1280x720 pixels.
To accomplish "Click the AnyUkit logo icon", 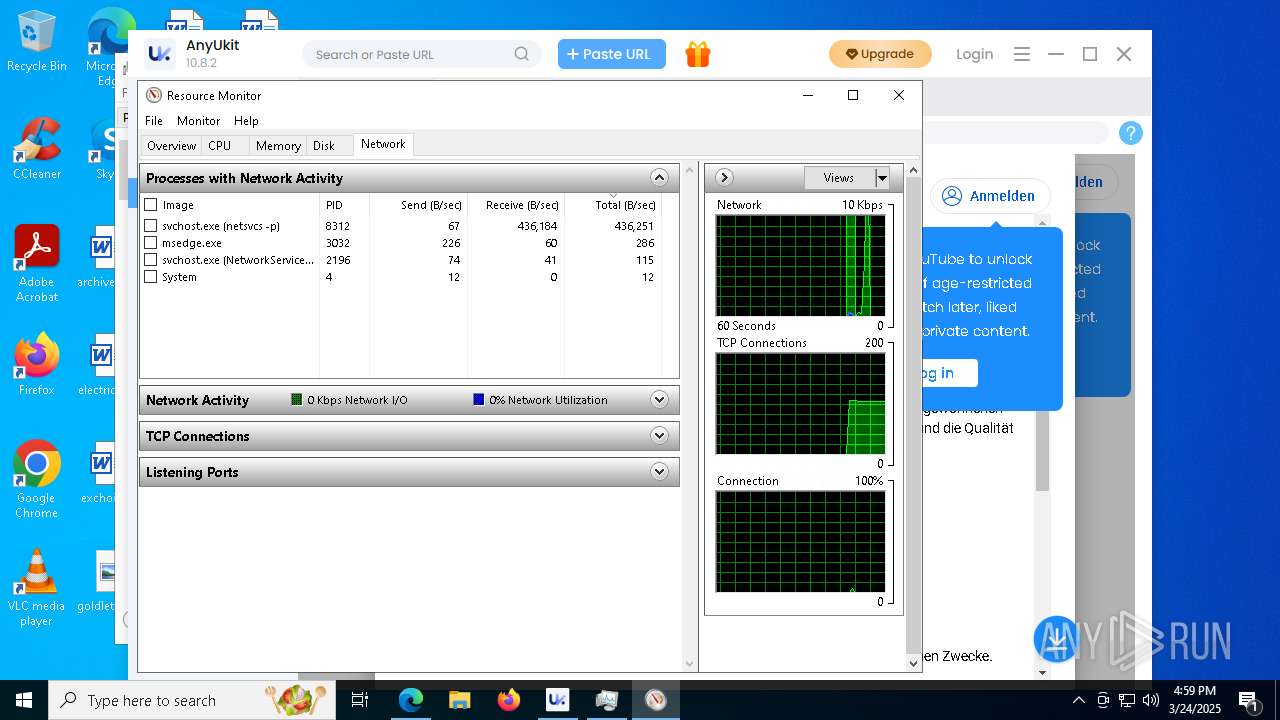I will (x=159, y=54).
